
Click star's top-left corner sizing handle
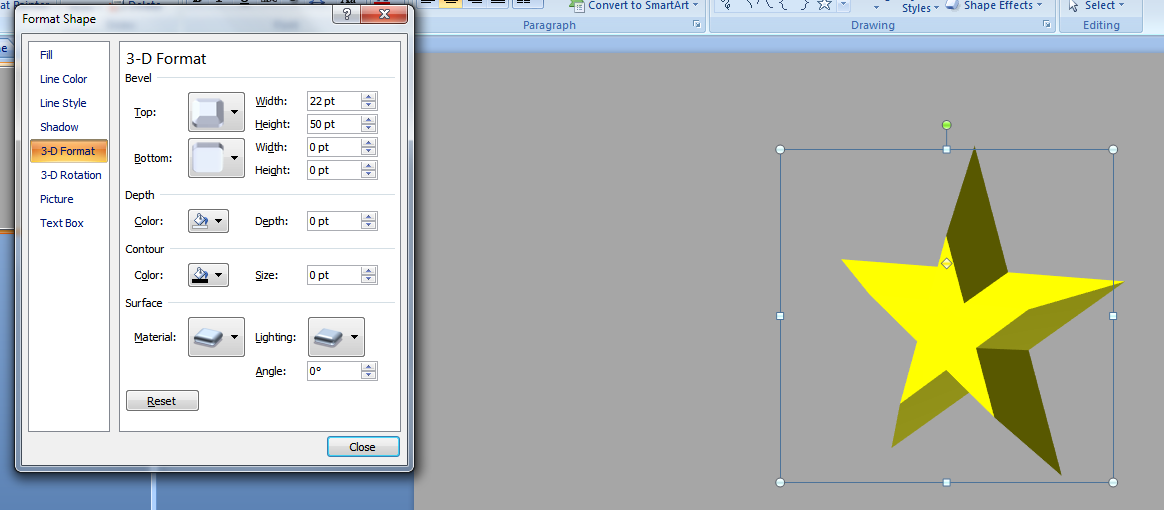pyautogui.click(x=780, y=149)
